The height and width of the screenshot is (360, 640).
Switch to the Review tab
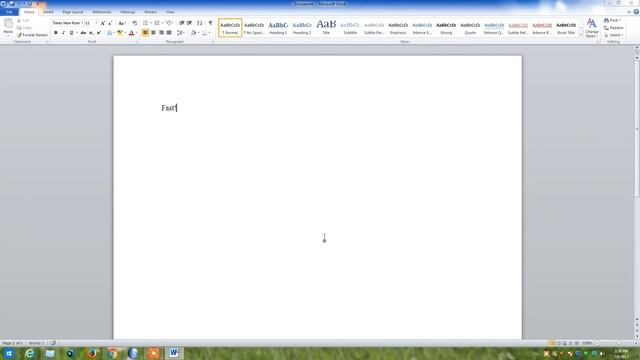coord(150,12)
